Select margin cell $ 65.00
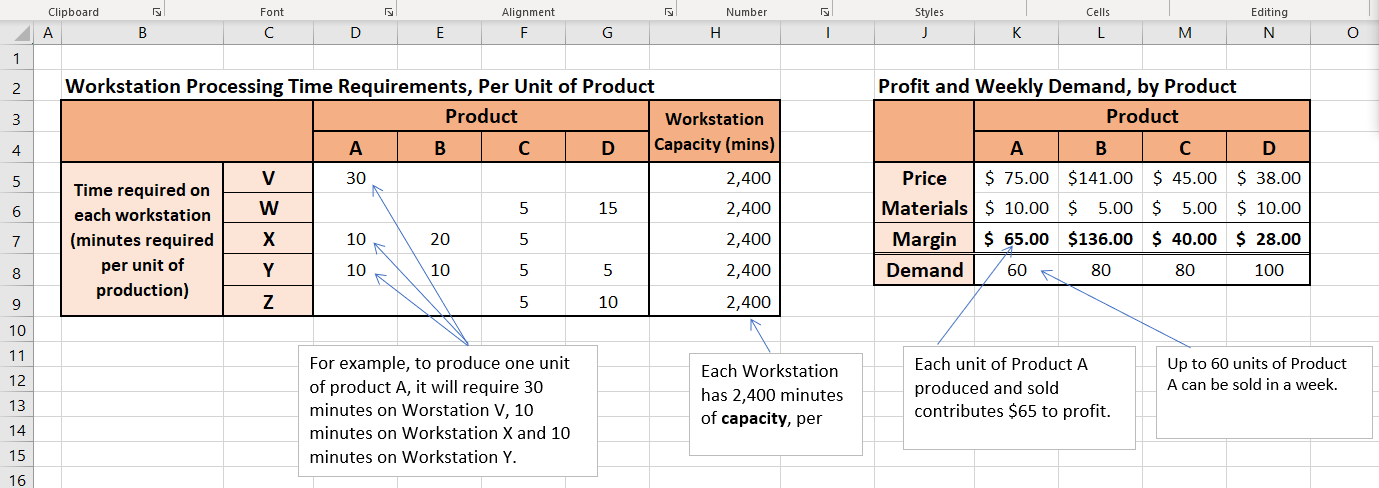This screenshot has width=1379, height=488. (x=1016, y=240)
